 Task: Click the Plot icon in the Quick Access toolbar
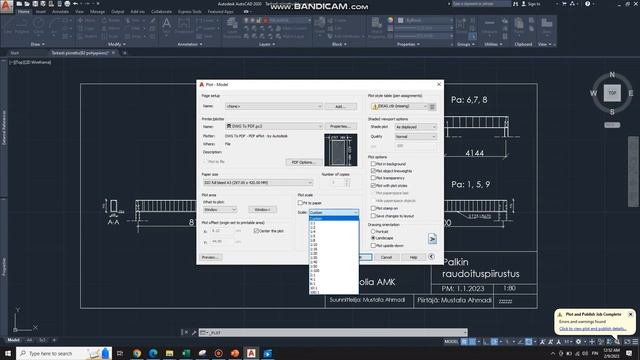coord(67,4)
